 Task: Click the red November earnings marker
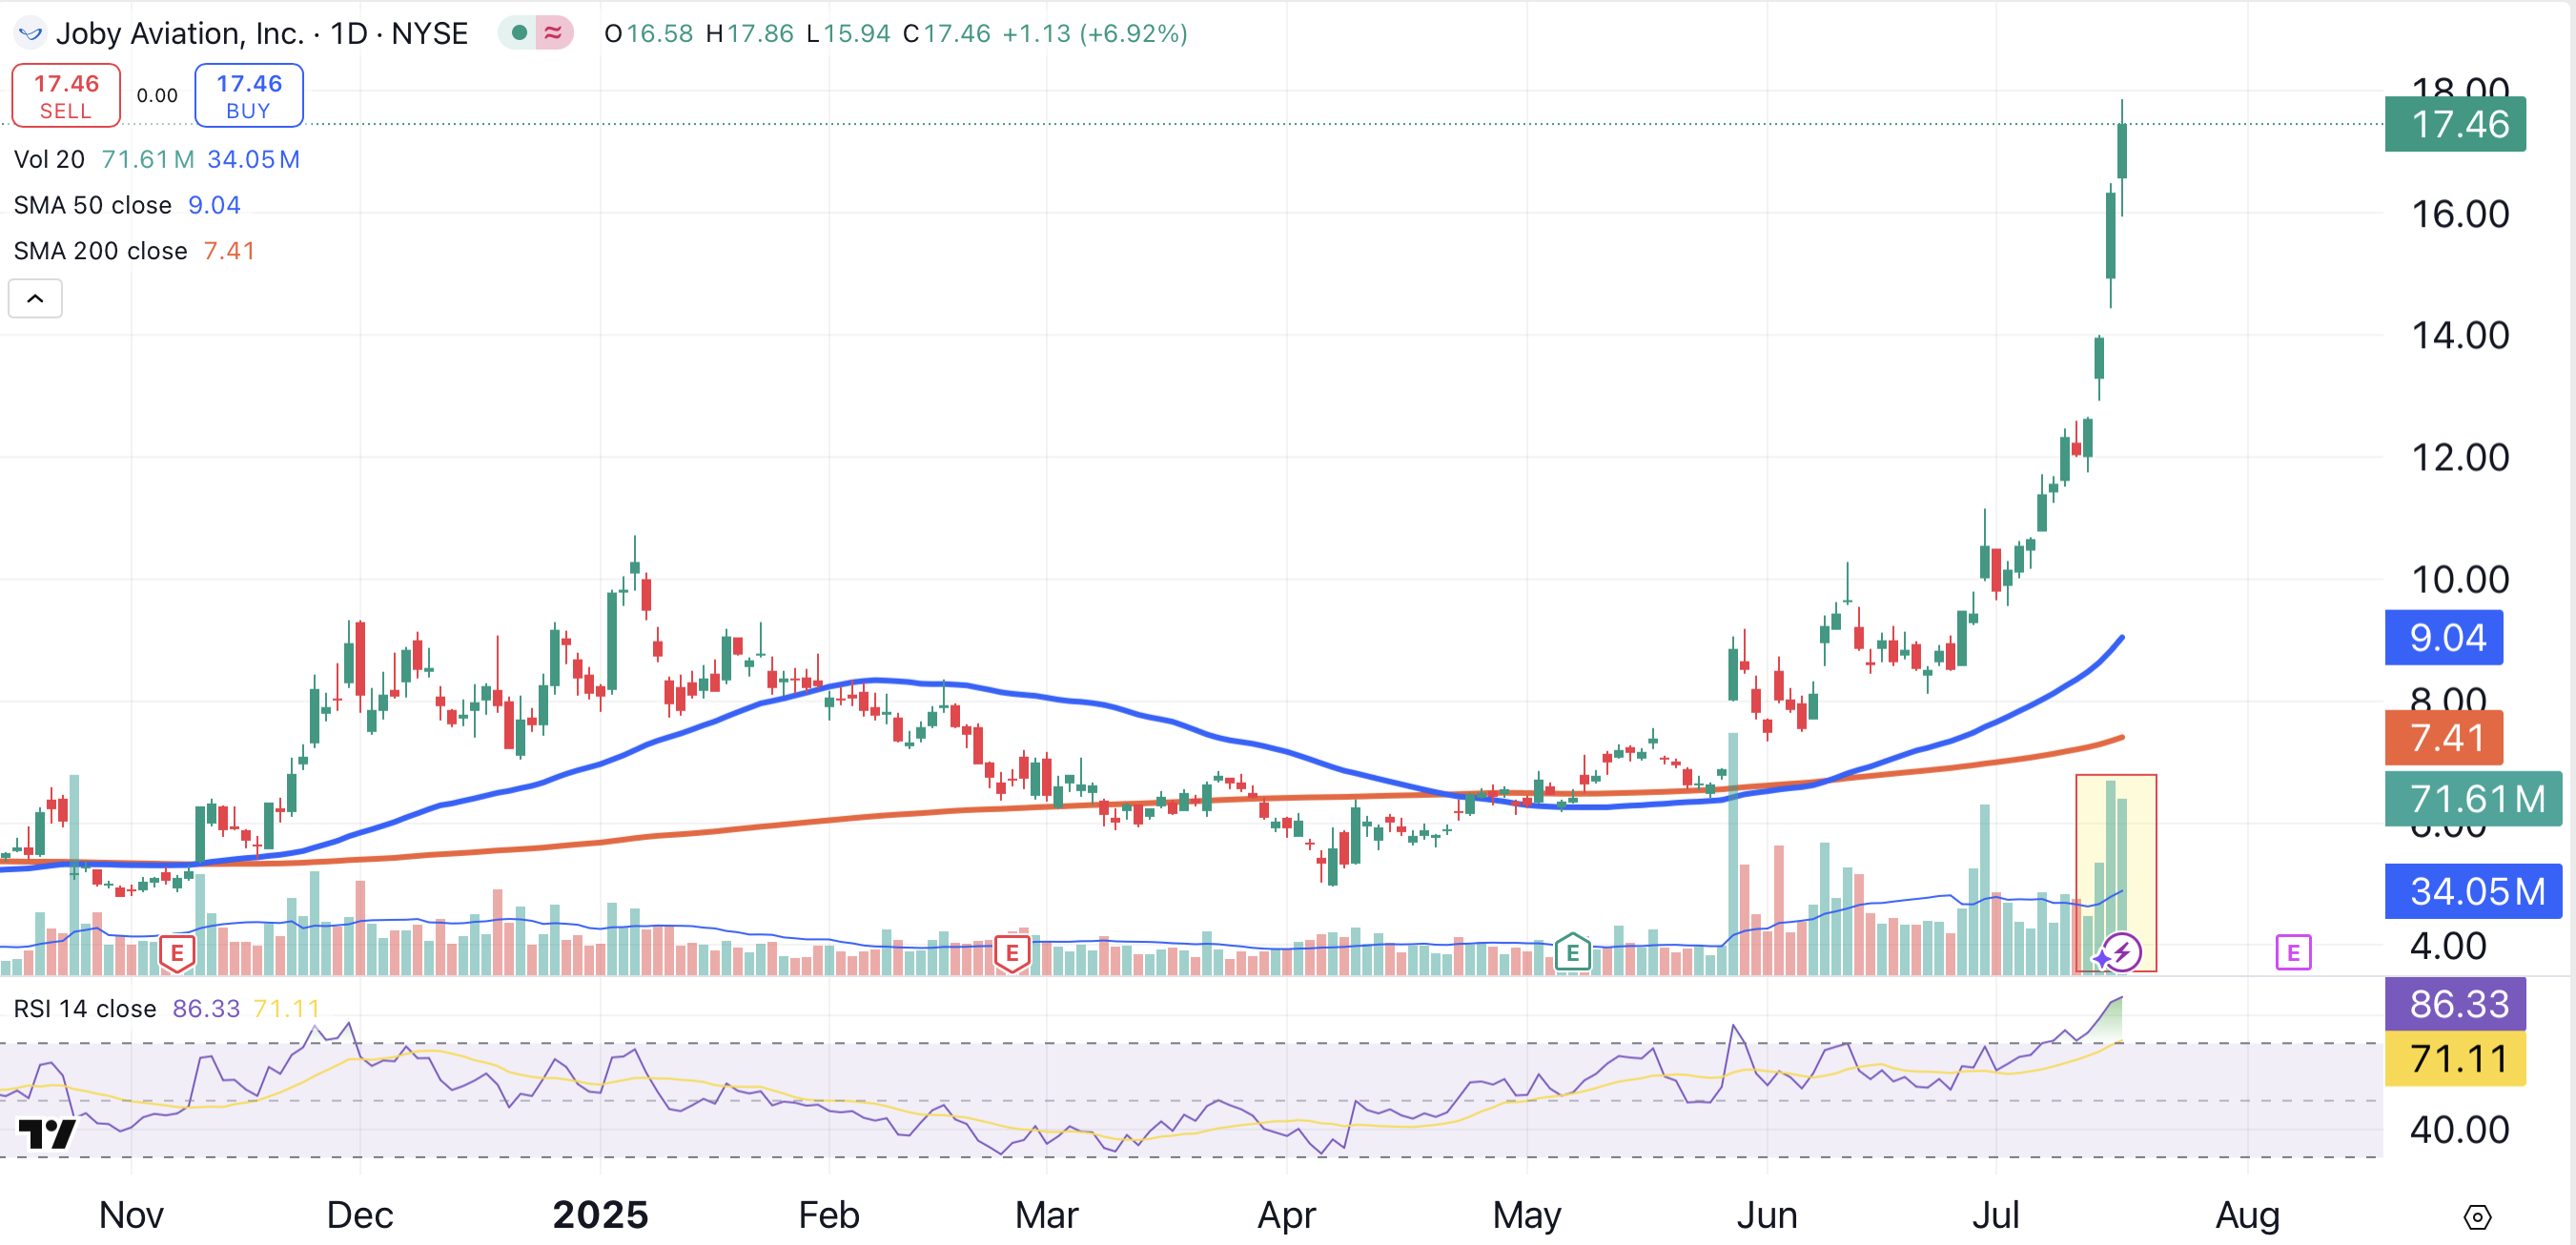177,952
